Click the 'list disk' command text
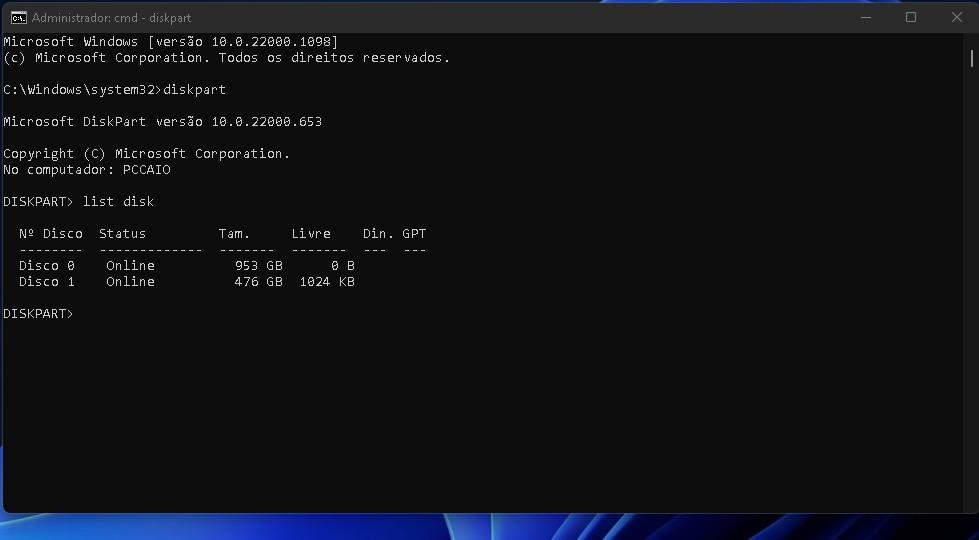 coord(118,202)
